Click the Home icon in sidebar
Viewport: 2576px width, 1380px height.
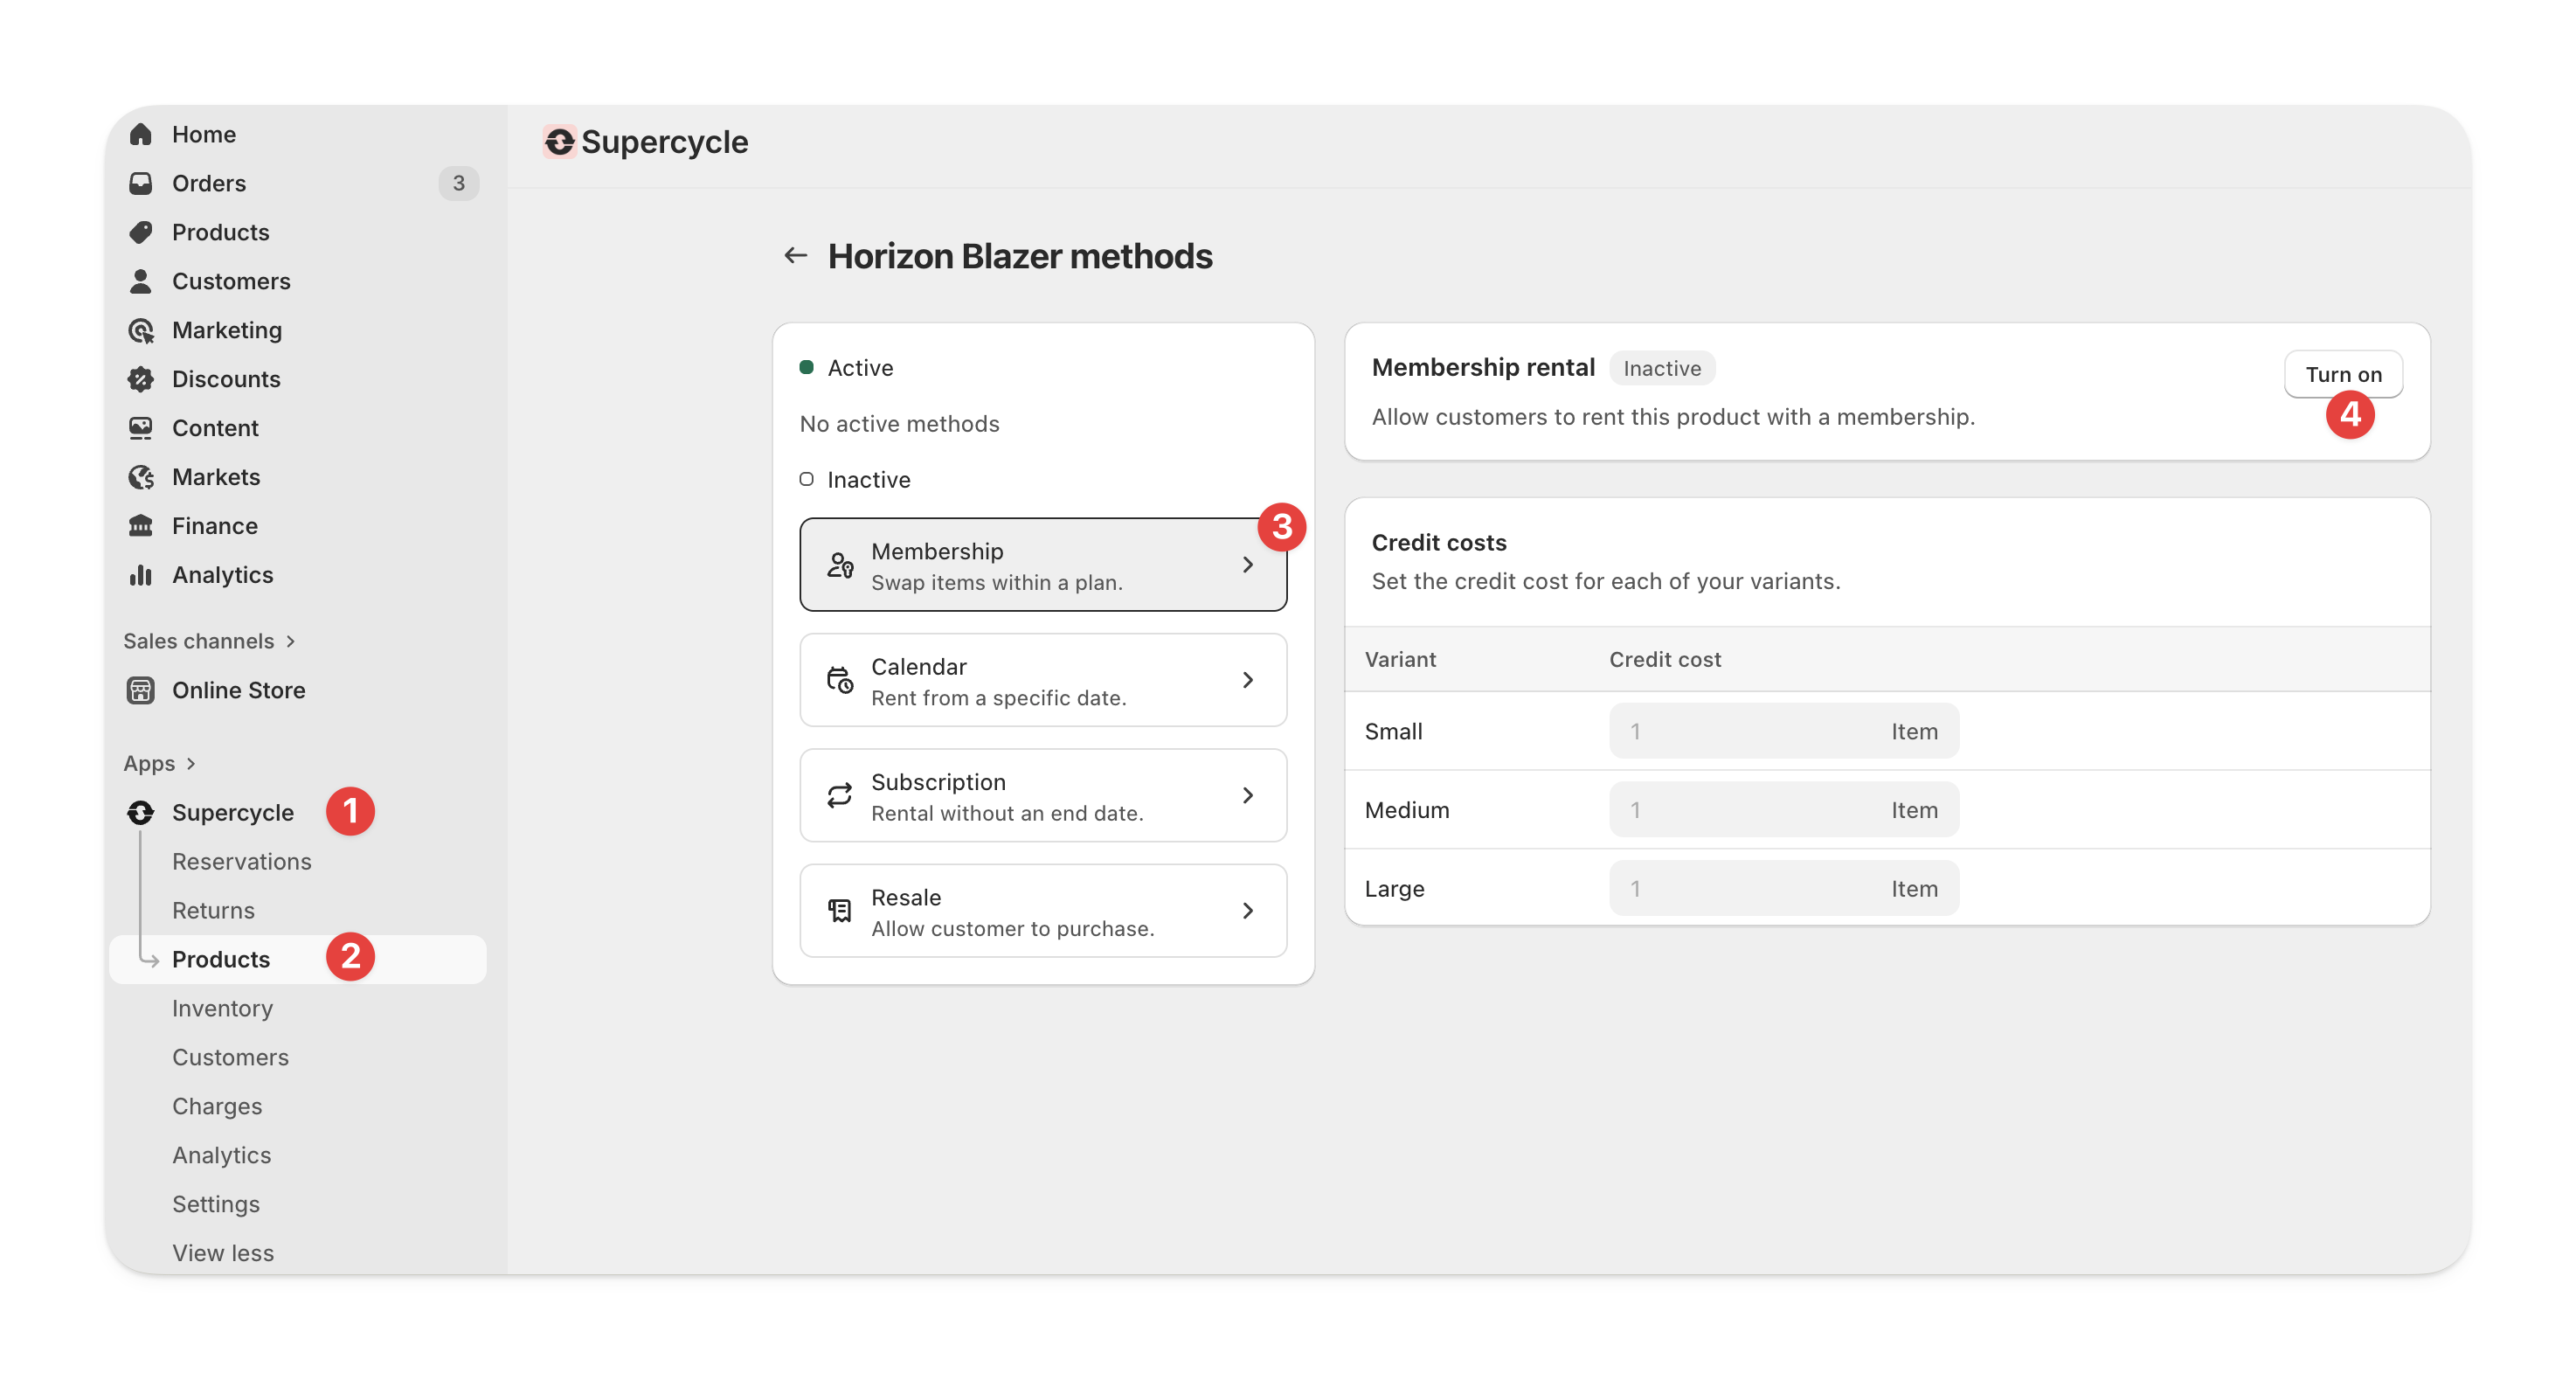pos(141,134)
